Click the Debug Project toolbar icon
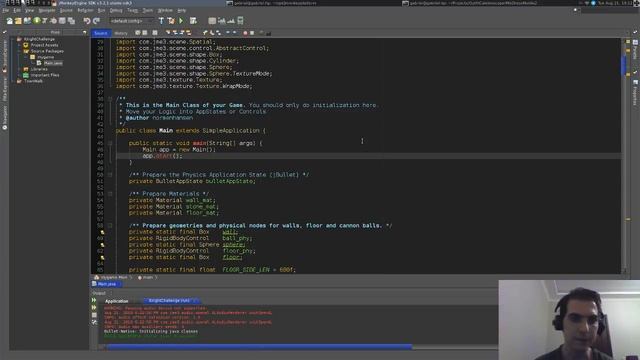The height and width of the screenshot is (360, 640). (x=193, y=21)
